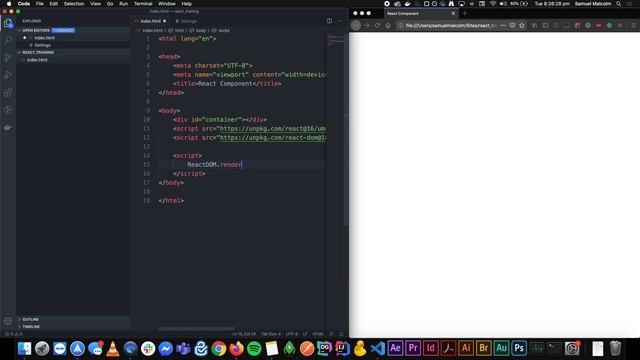Open Google Chrome from the dock
This screenshot has height=360, width=640.
[x=219, y=348]
